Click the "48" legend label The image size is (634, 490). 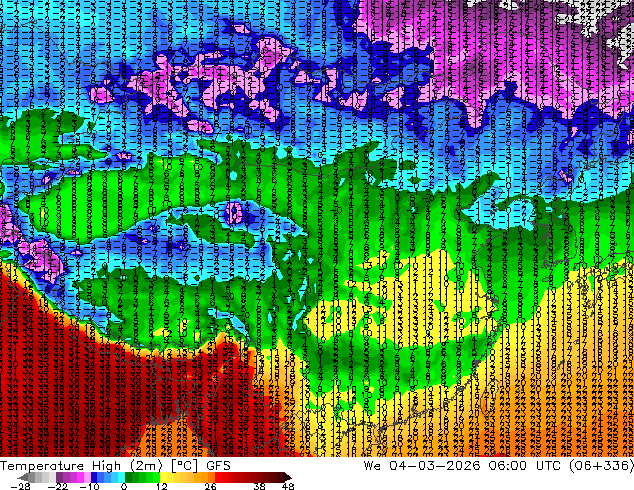pyautogui.click(x=288, y=486)
